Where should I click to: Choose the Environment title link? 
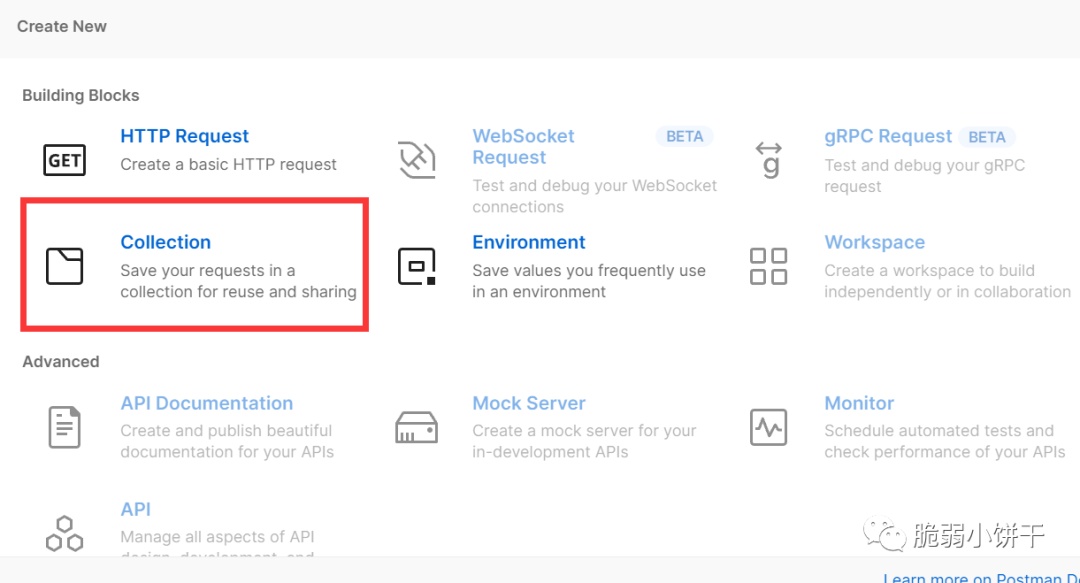pyautogui.click(x=528, y=242)
